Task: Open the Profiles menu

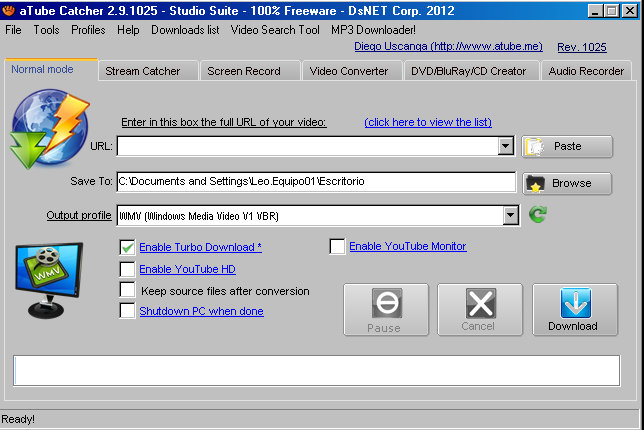Action: click(88, 30)
